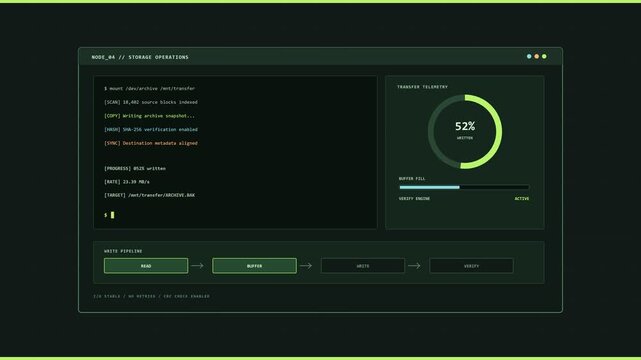
Task: Click the orange window control dot
Action: 536,56
